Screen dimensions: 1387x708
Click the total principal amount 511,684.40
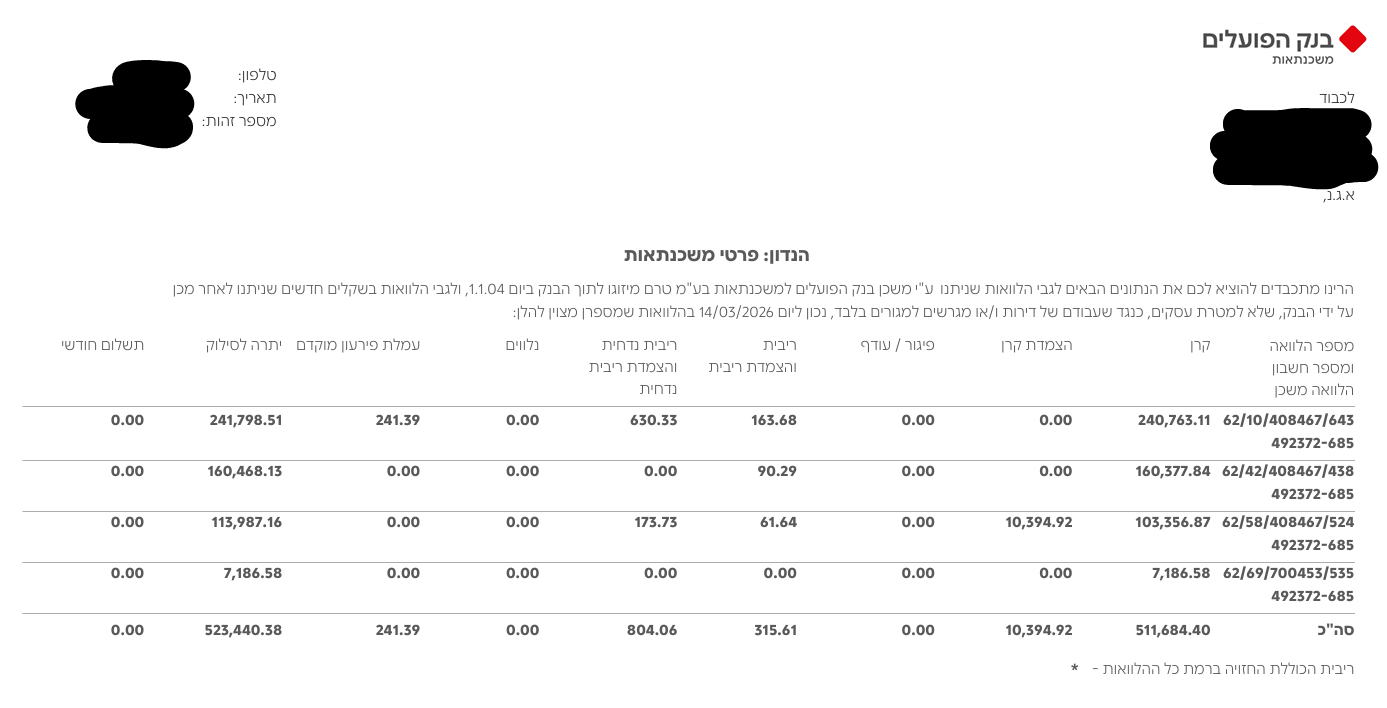pos(1173,630)
